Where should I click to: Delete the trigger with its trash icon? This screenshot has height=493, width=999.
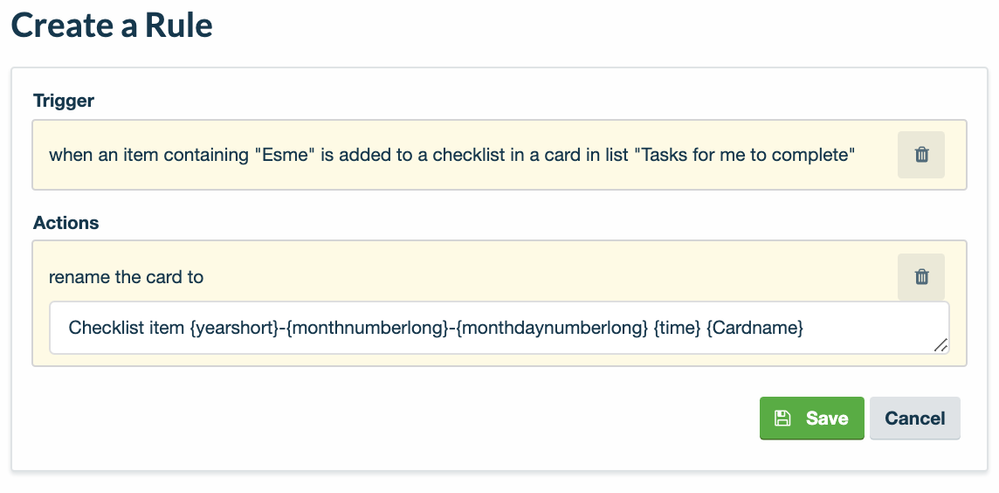921,155
